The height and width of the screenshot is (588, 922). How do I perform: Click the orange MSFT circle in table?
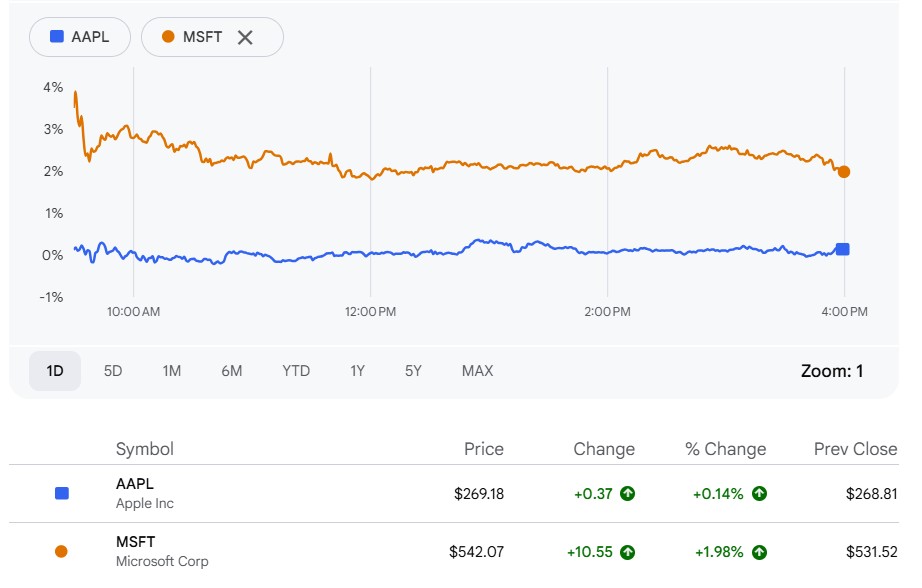[x=62, y=551]
